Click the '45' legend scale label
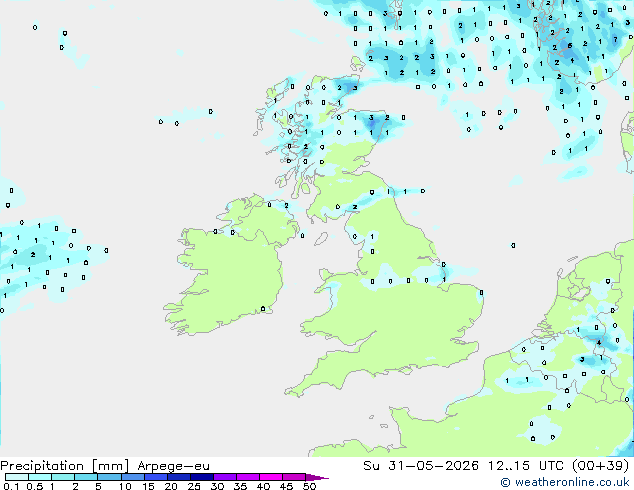 (x=286, y=486)
